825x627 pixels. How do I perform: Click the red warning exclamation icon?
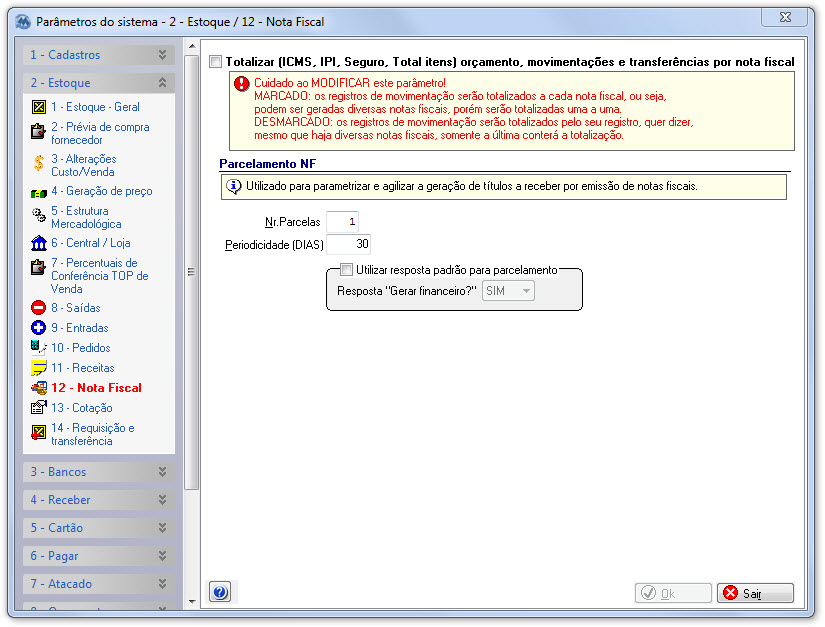coord(242,84)
